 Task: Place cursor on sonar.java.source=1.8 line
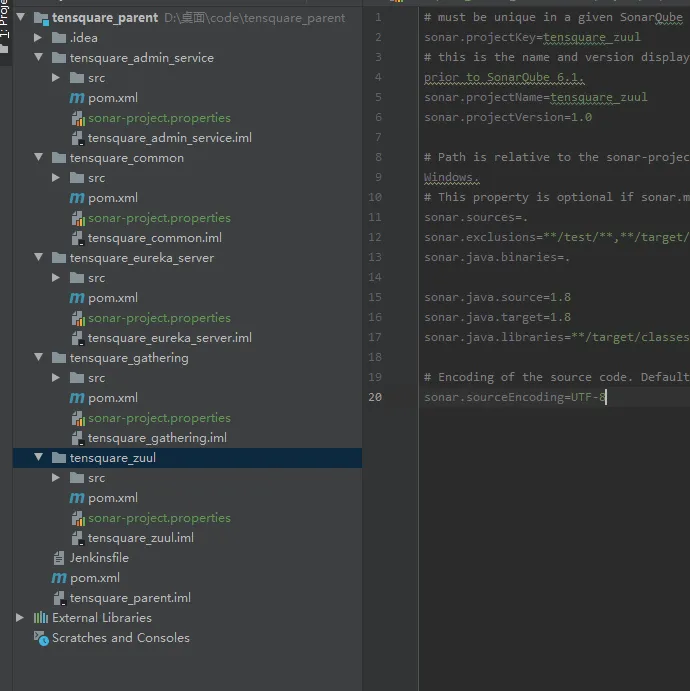coord(497,297)
